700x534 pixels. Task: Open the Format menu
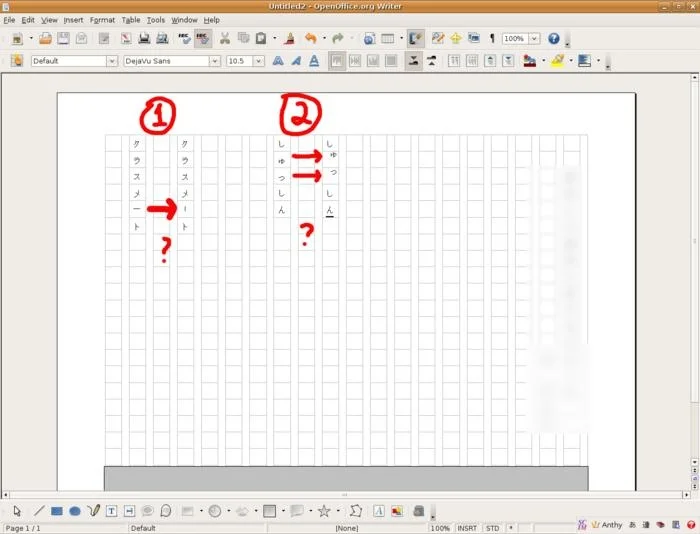coord(102,20)
